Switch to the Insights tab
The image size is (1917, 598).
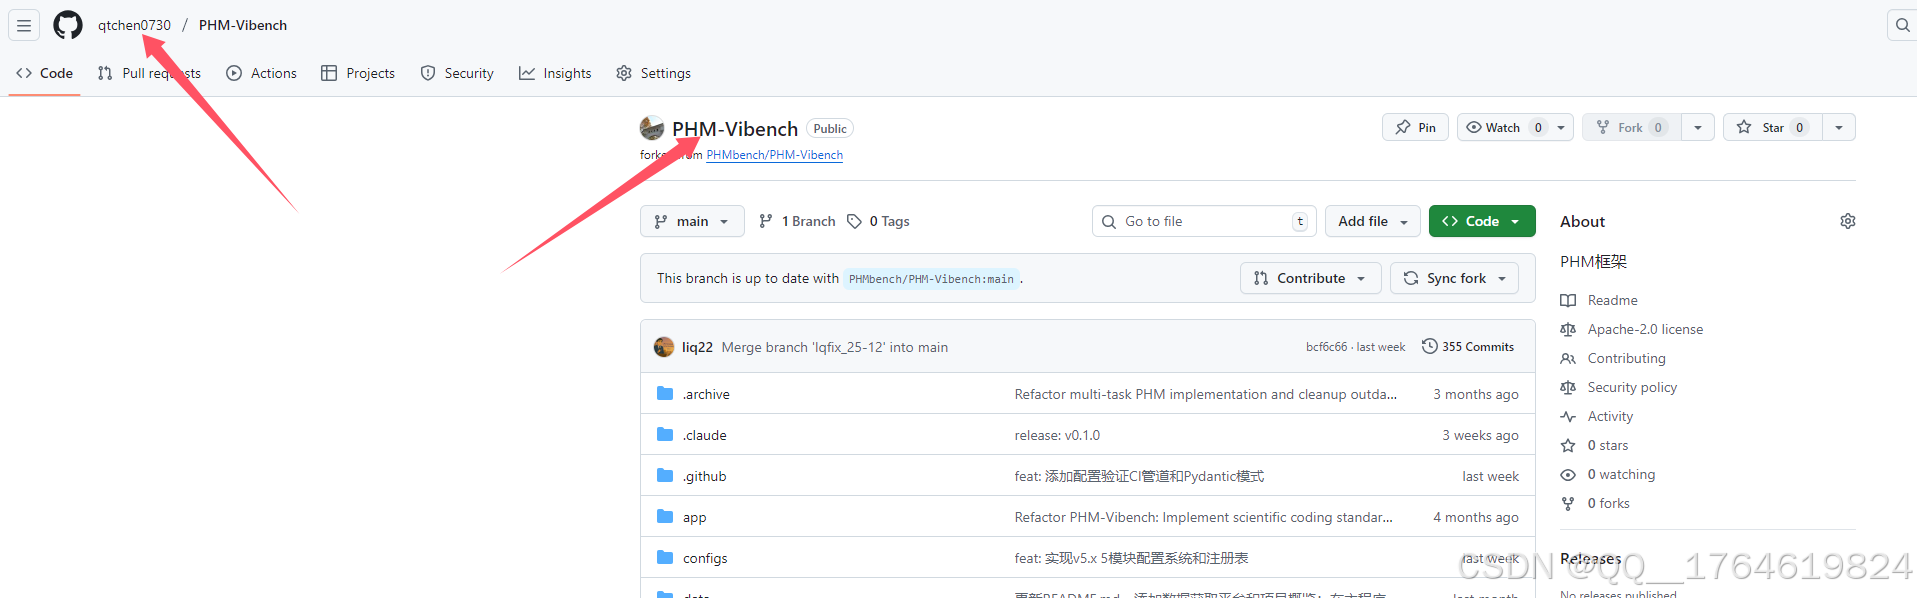coord(555,73)
